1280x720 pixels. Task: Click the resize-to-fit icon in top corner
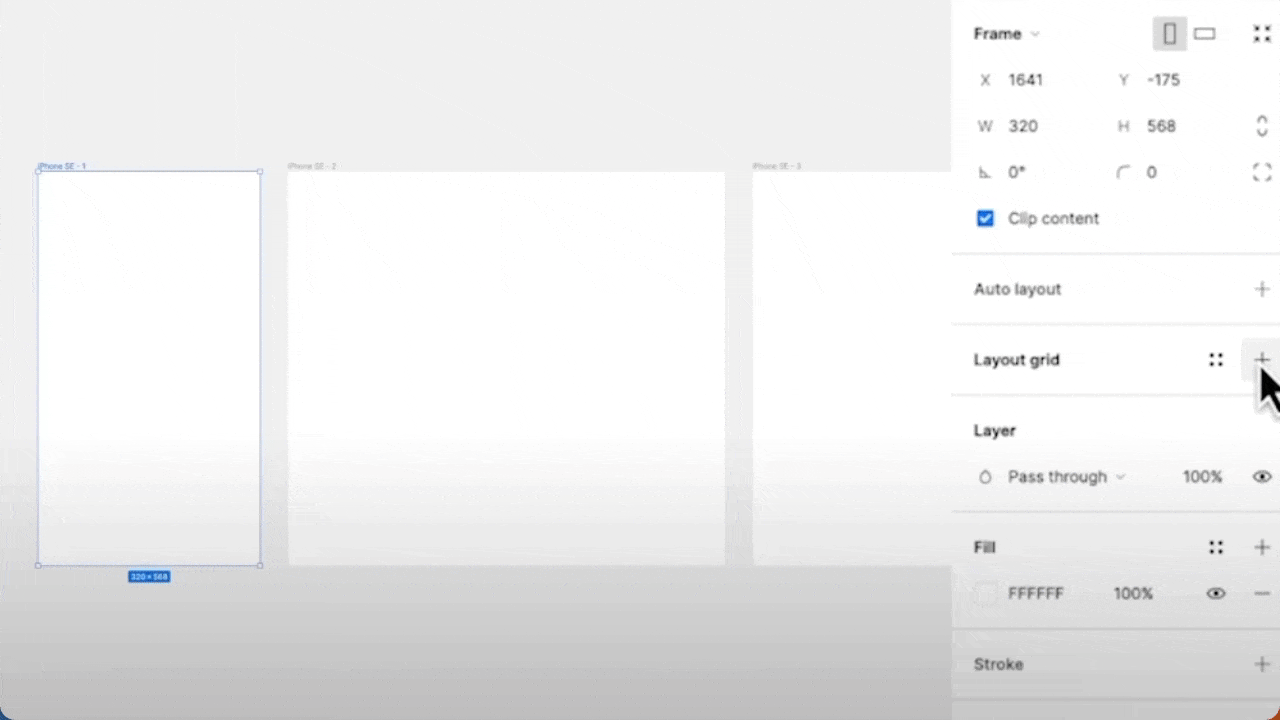(1261, 33)
